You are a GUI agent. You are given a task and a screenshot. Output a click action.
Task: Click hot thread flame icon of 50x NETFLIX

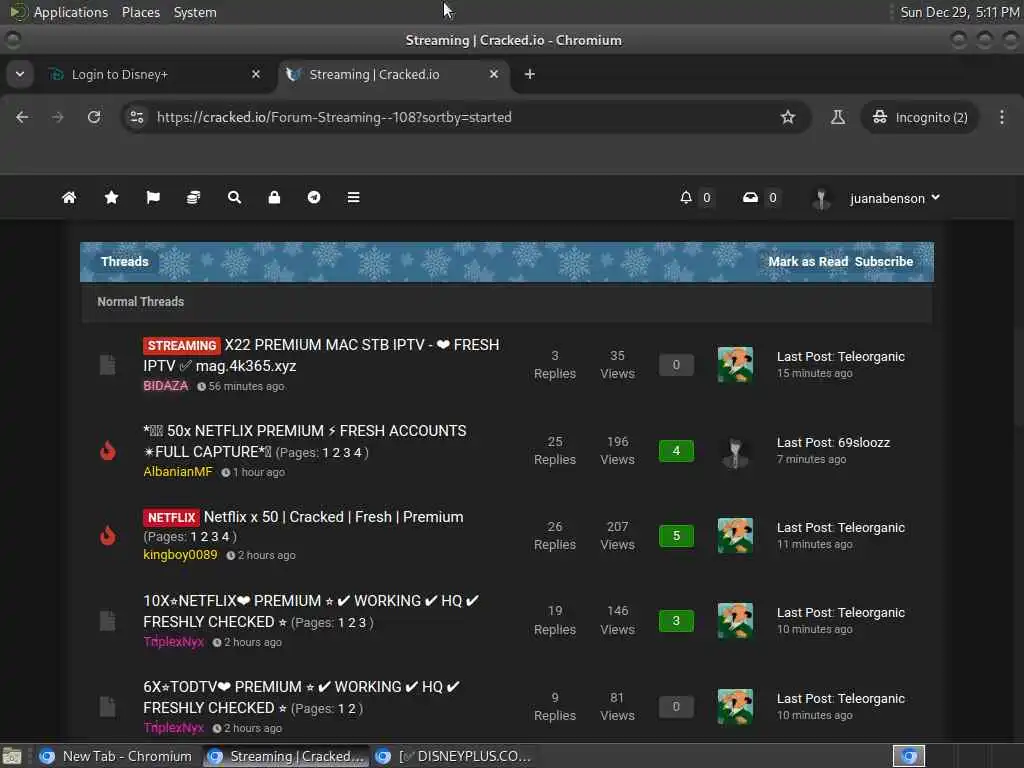point(108,451)
